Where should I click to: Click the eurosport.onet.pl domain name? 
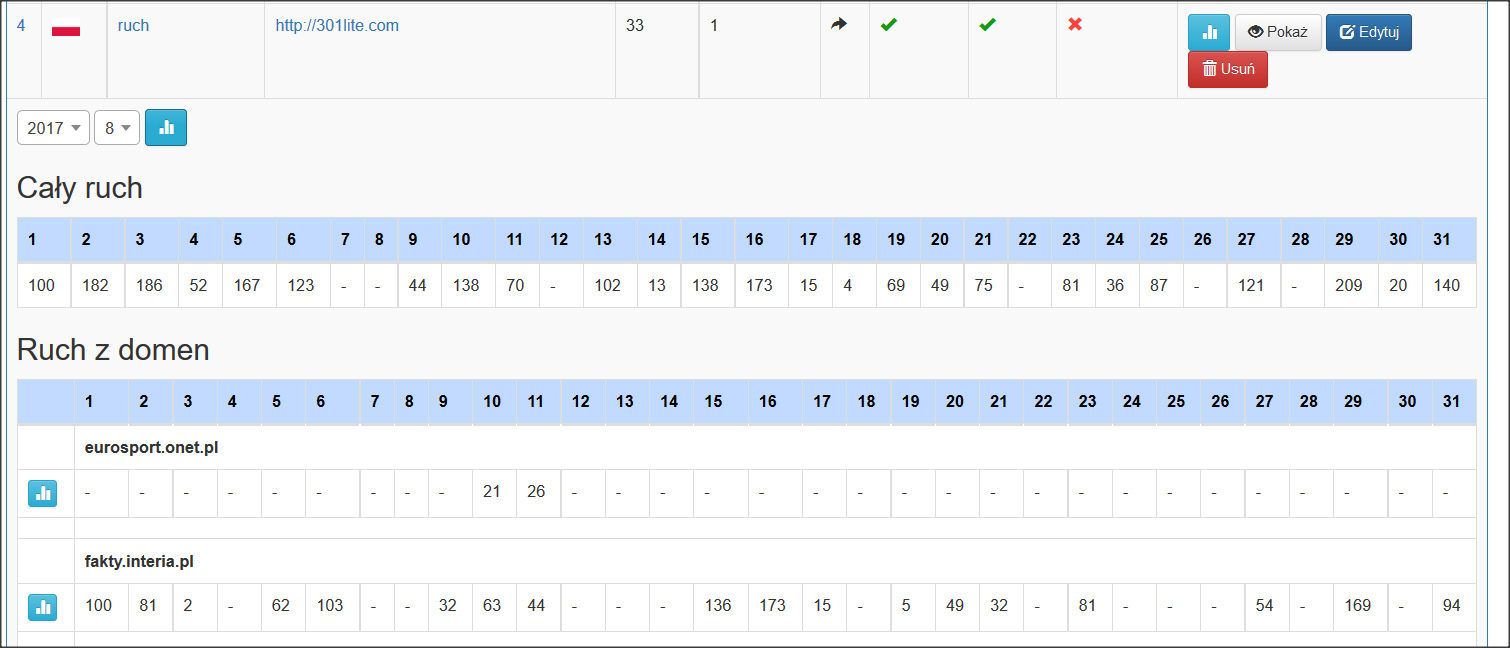click(x=151, y=448)
